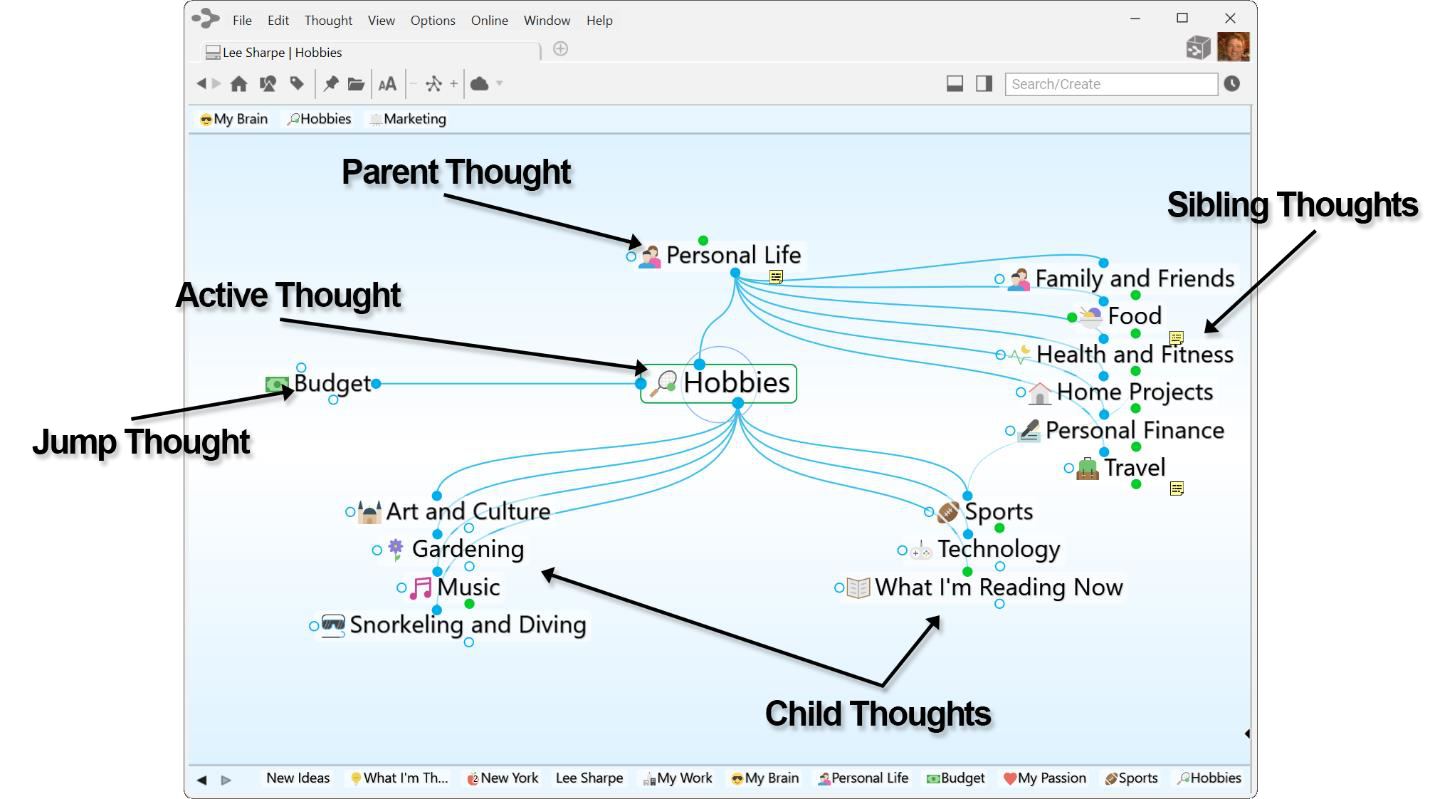Click the Home thought toolbar icon
The height and width of the screenshot is (799, 1430).
coord(238,84)
